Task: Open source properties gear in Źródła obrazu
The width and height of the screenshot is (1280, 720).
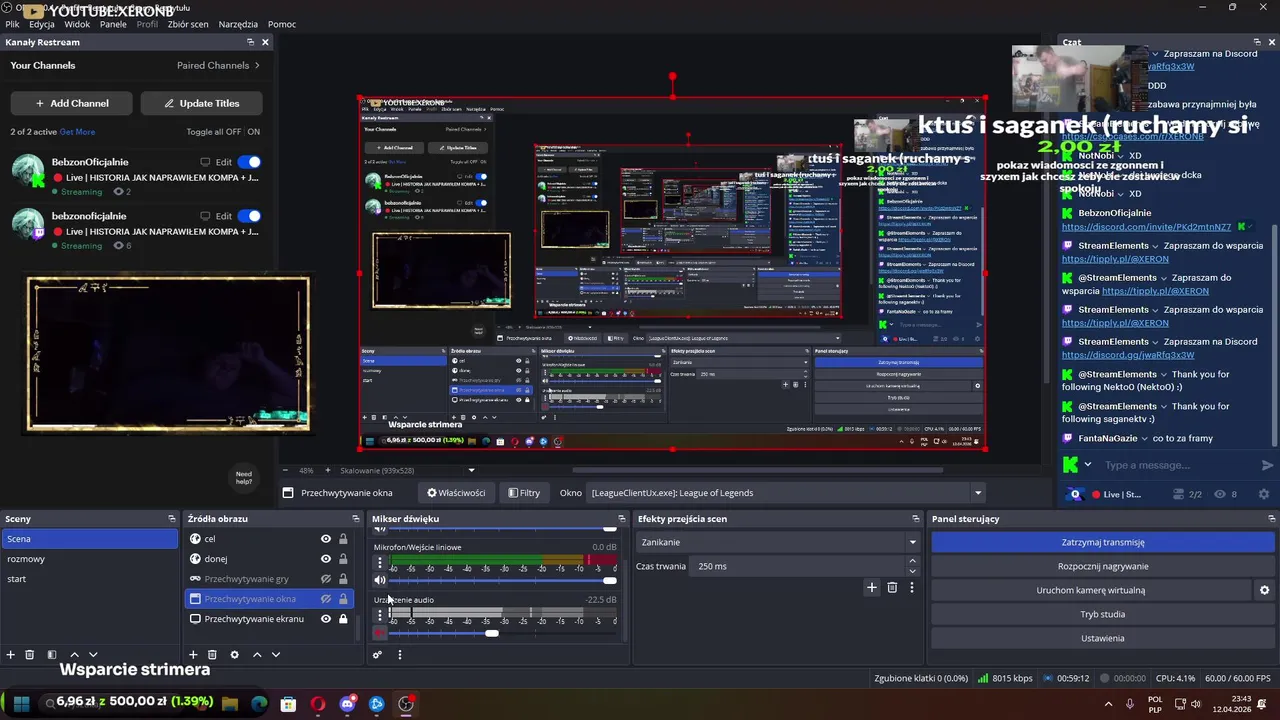Action: [234, 655]
